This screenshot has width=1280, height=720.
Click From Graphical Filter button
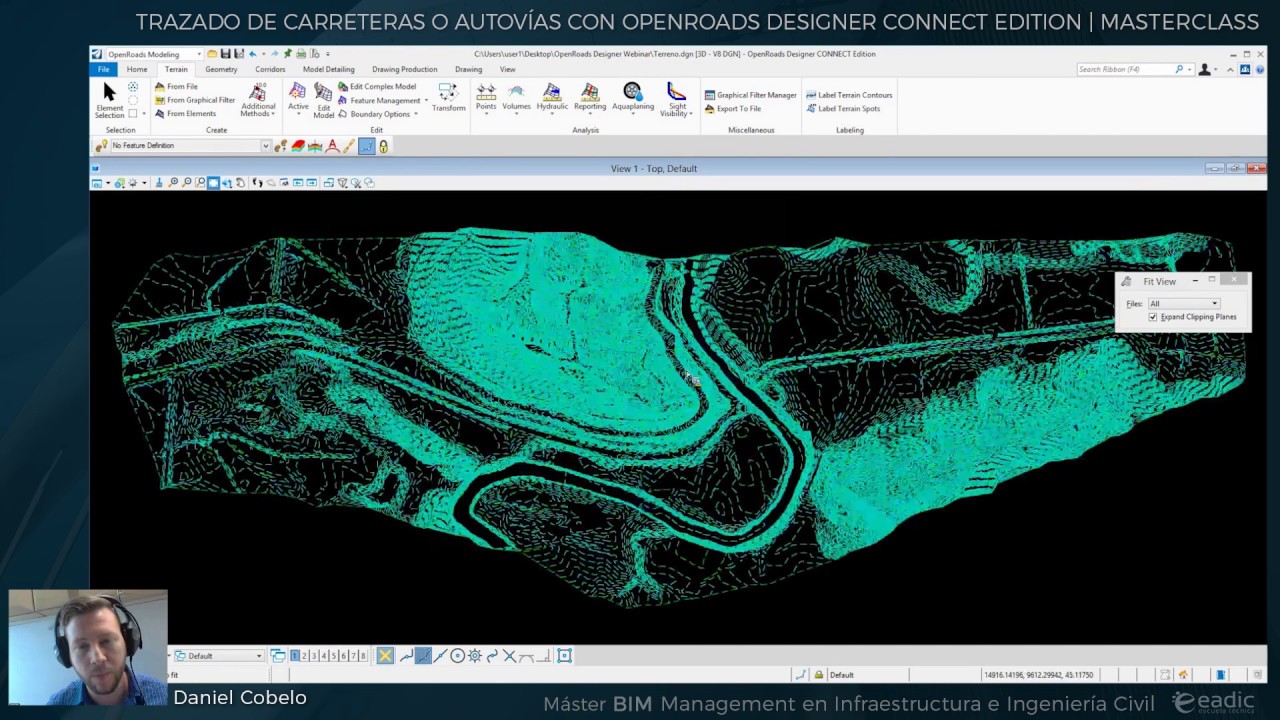pyautogui.click(x=195, y=100)
